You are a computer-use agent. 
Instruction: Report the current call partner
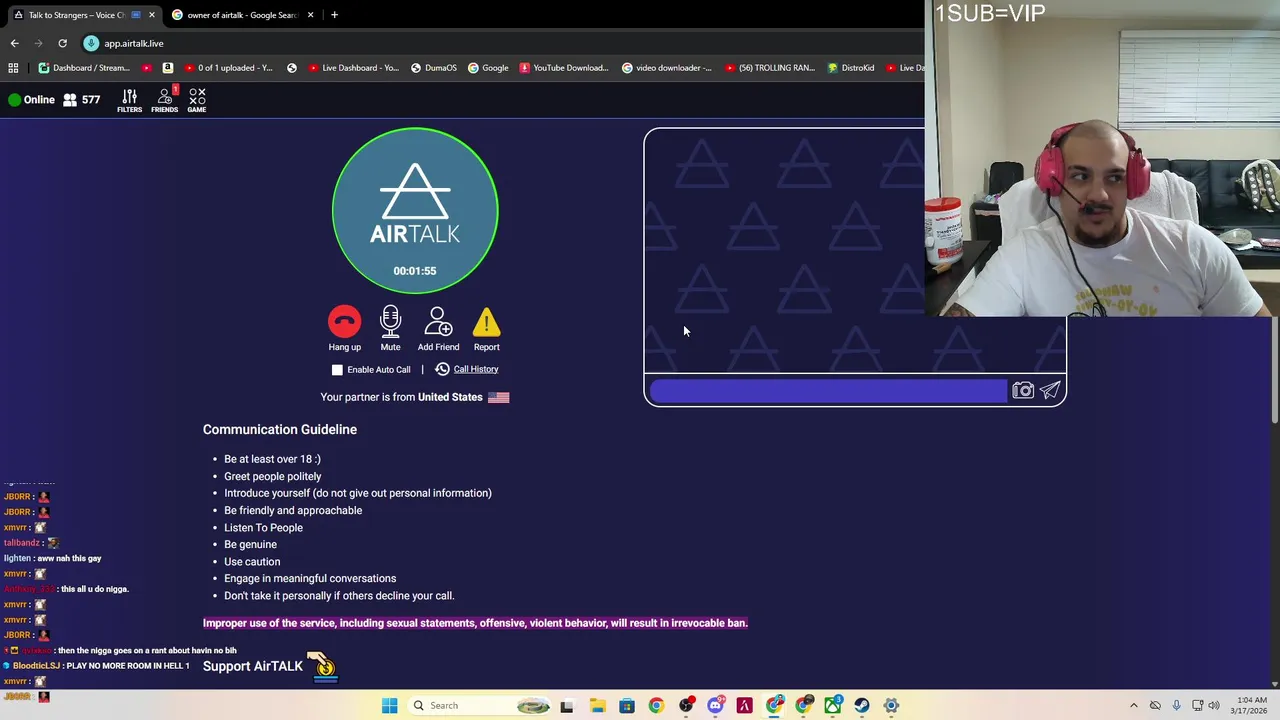pyautogui.click(x=486, y=329)
